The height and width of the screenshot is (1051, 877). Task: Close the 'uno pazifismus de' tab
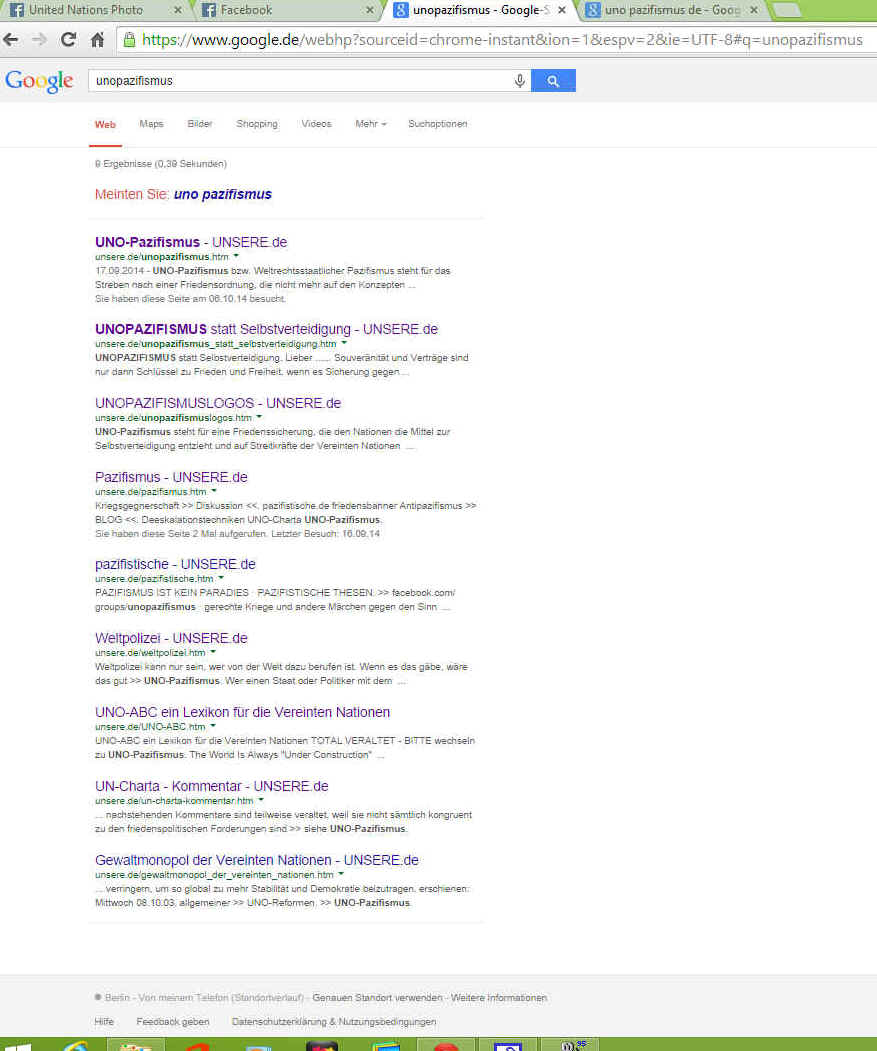tap(754, 10)
